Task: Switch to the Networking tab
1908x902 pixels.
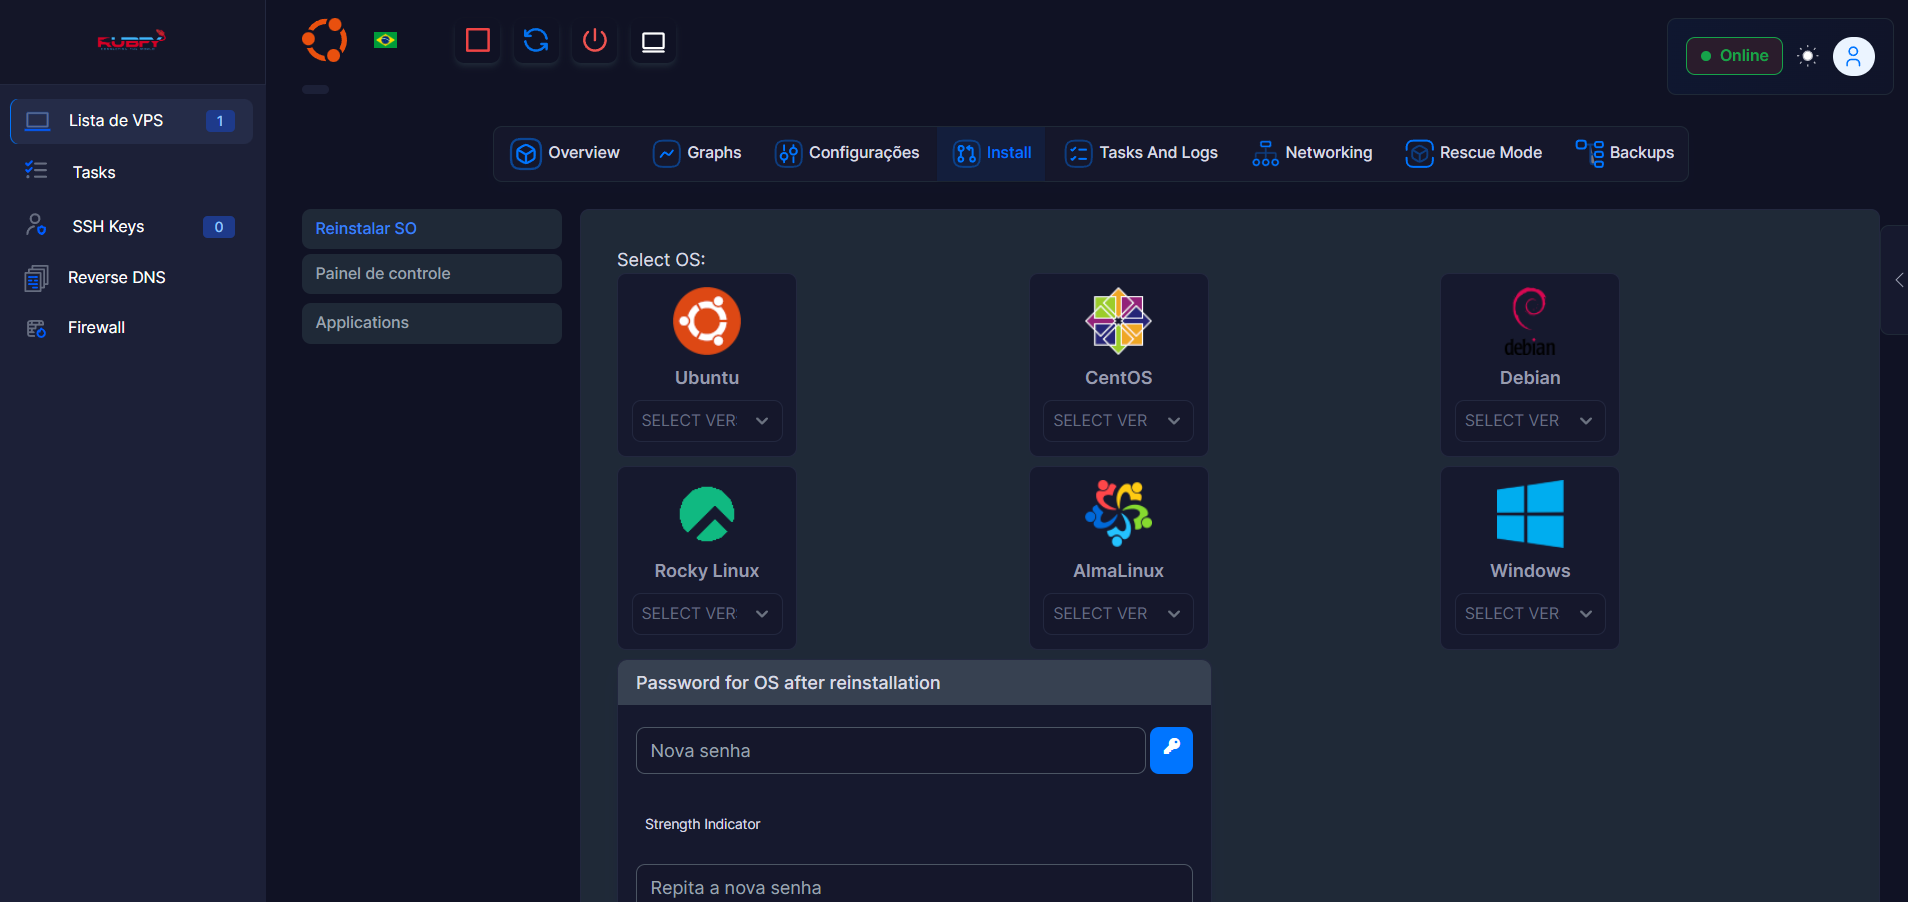Action: pos(1312,153)
